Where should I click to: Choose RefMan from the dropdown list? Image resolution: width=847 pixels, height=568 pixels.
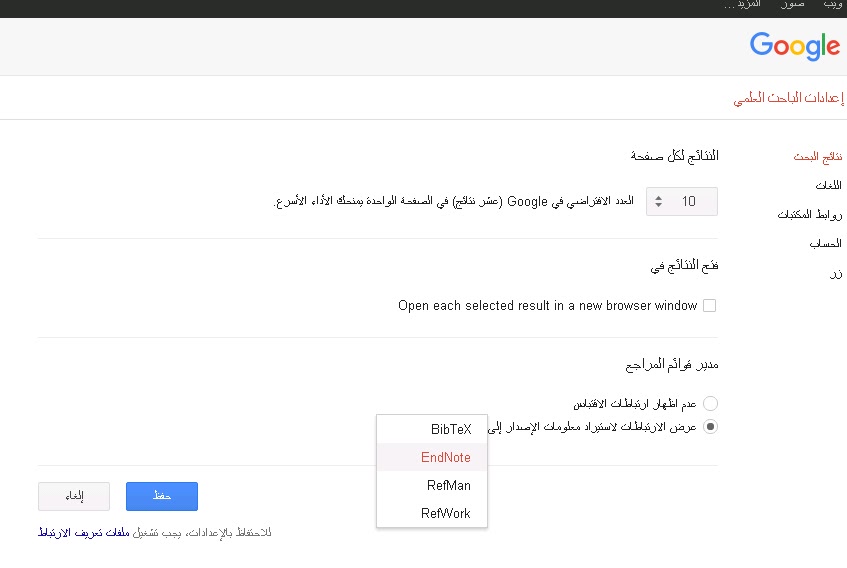(432, 485)
